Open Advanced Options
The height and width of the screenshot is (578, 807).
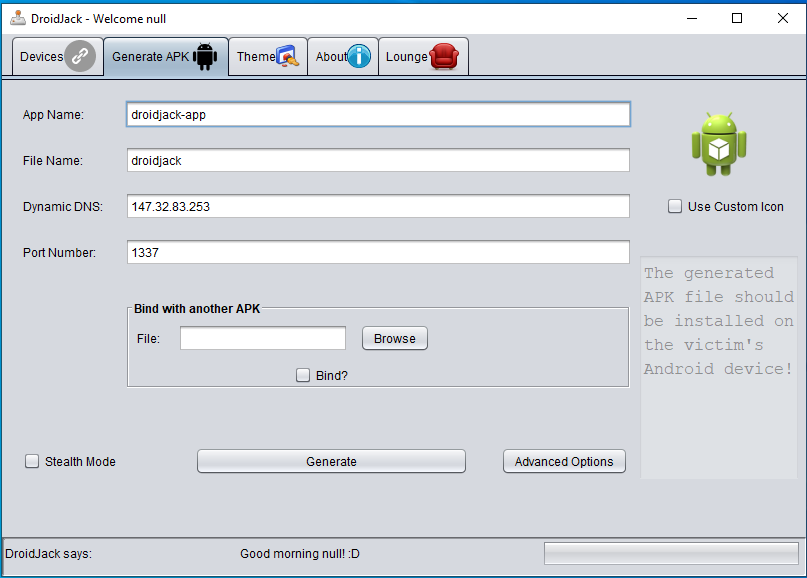coord(564,461)
